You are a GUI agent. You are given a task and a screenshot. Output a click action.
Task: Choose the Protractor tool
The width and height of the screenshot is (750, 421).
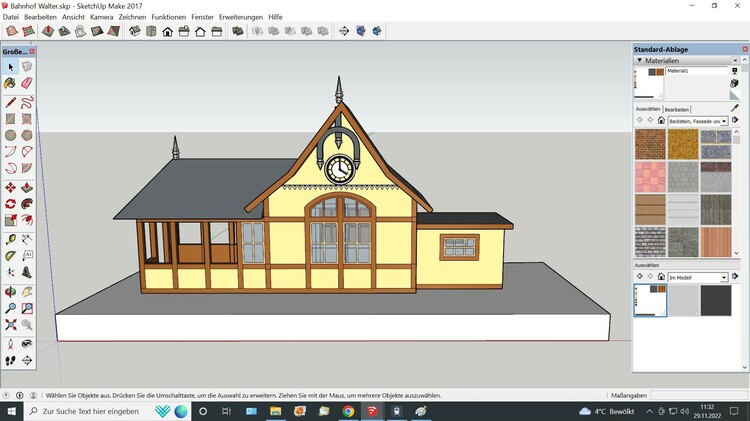tap(11, 255)
